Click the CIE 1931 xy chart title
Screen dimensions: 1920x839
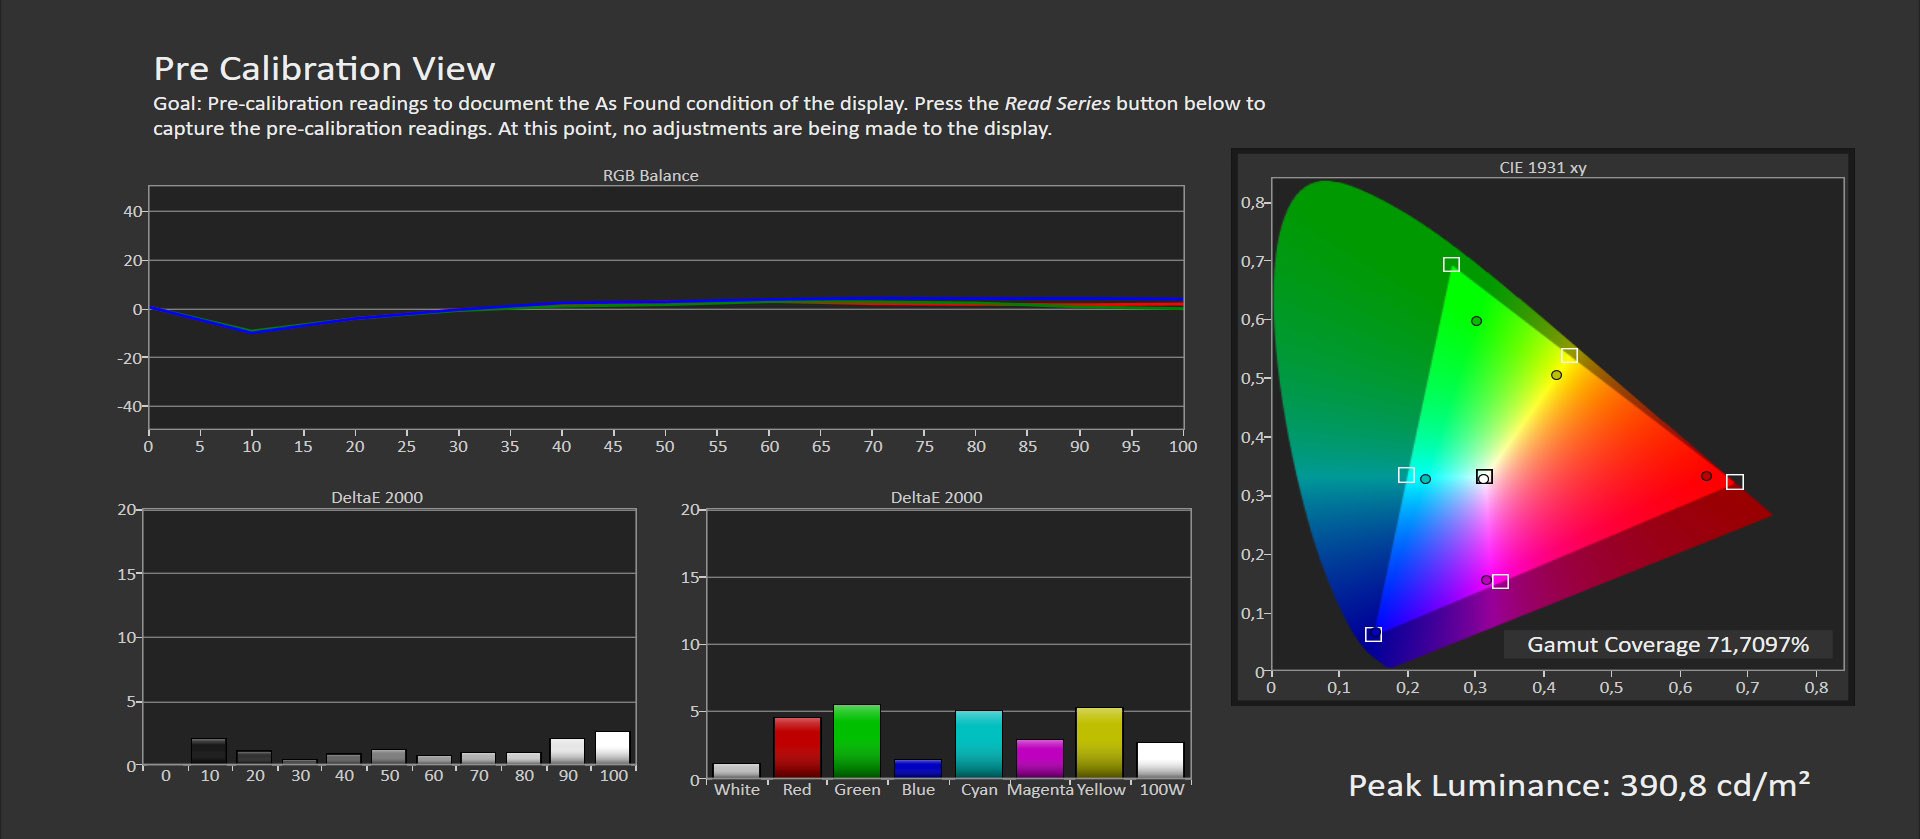coord(1542,167)
